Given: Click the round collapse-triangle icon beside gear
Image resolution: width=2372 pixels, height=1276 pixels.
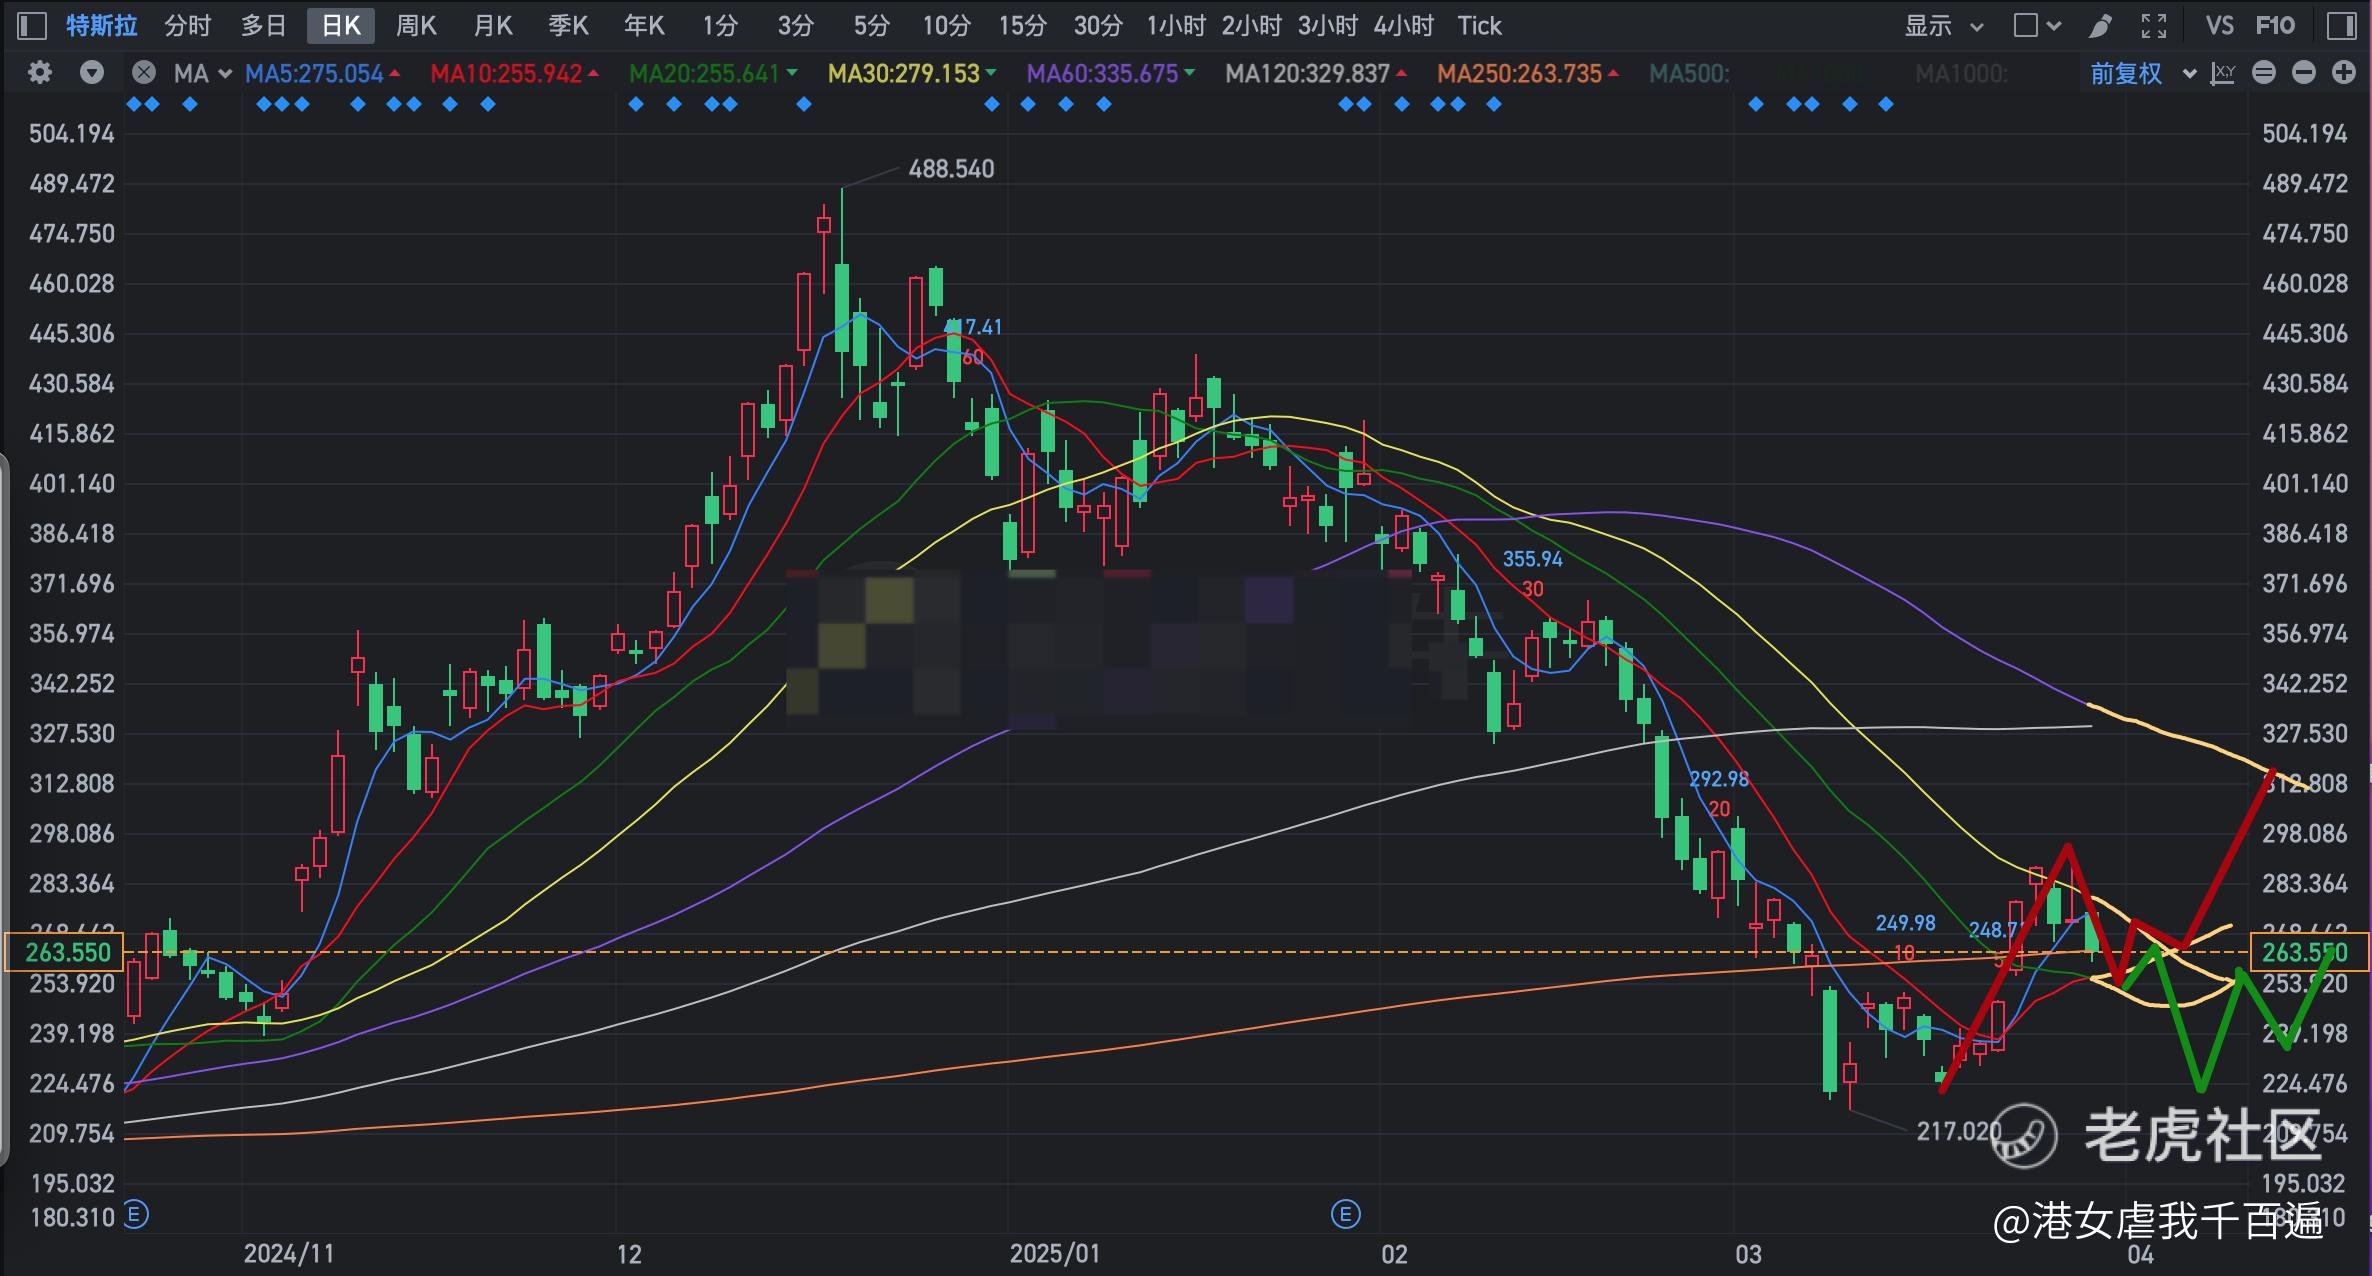Looking at the screenshot, I should tap(92, 73).
